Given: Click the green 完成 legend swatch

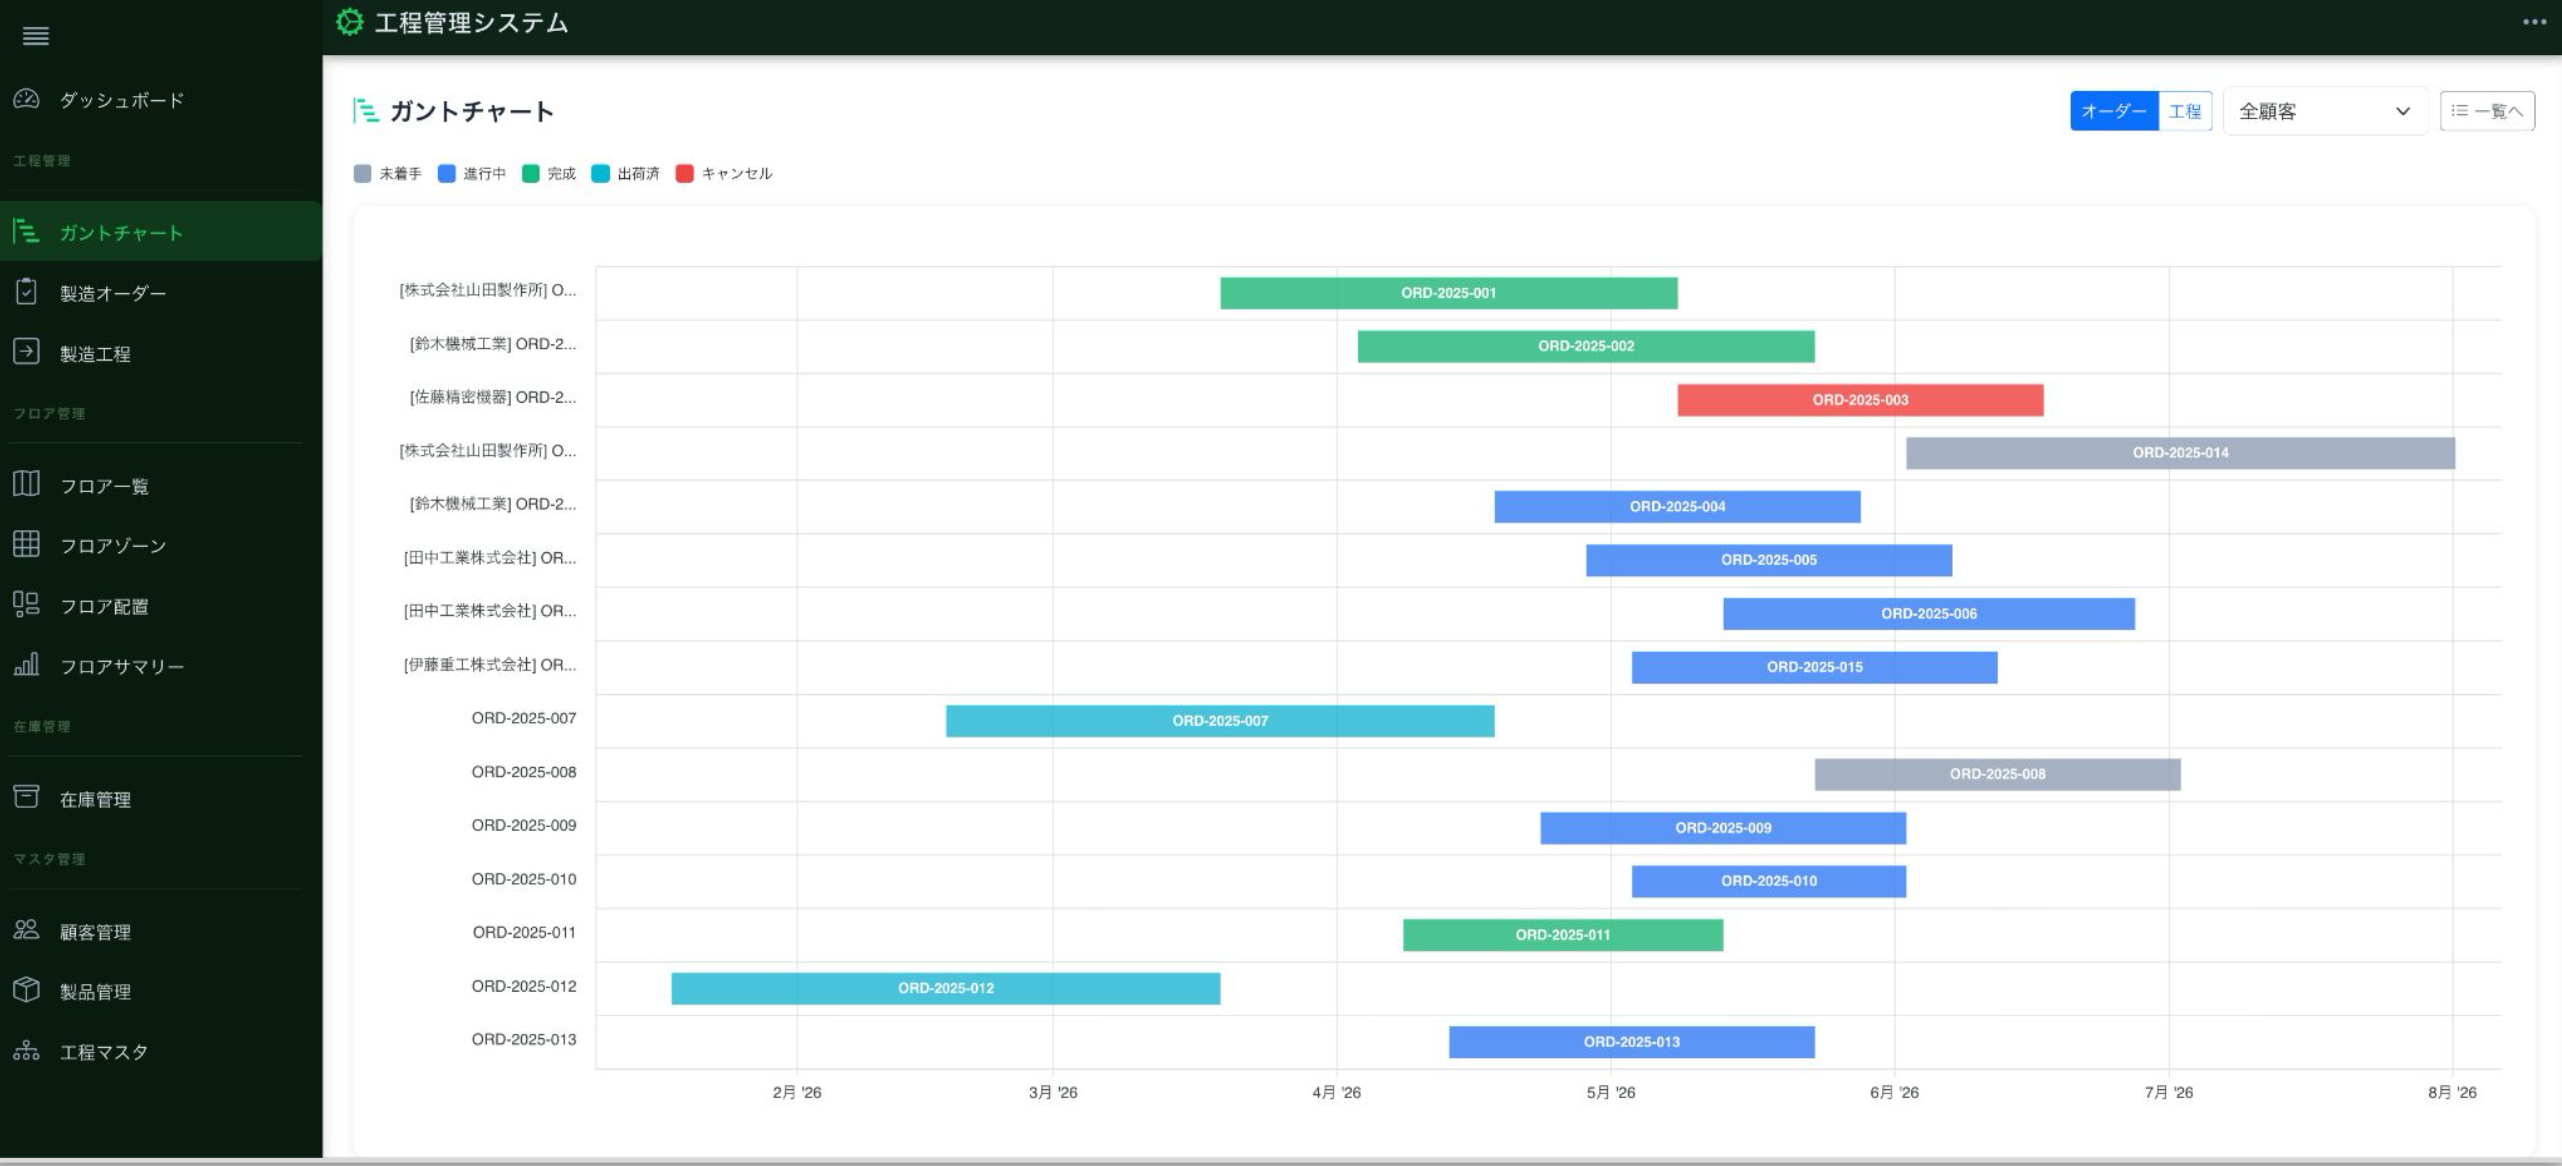Looking at the screenshot, I should click(x=531, y=174).
